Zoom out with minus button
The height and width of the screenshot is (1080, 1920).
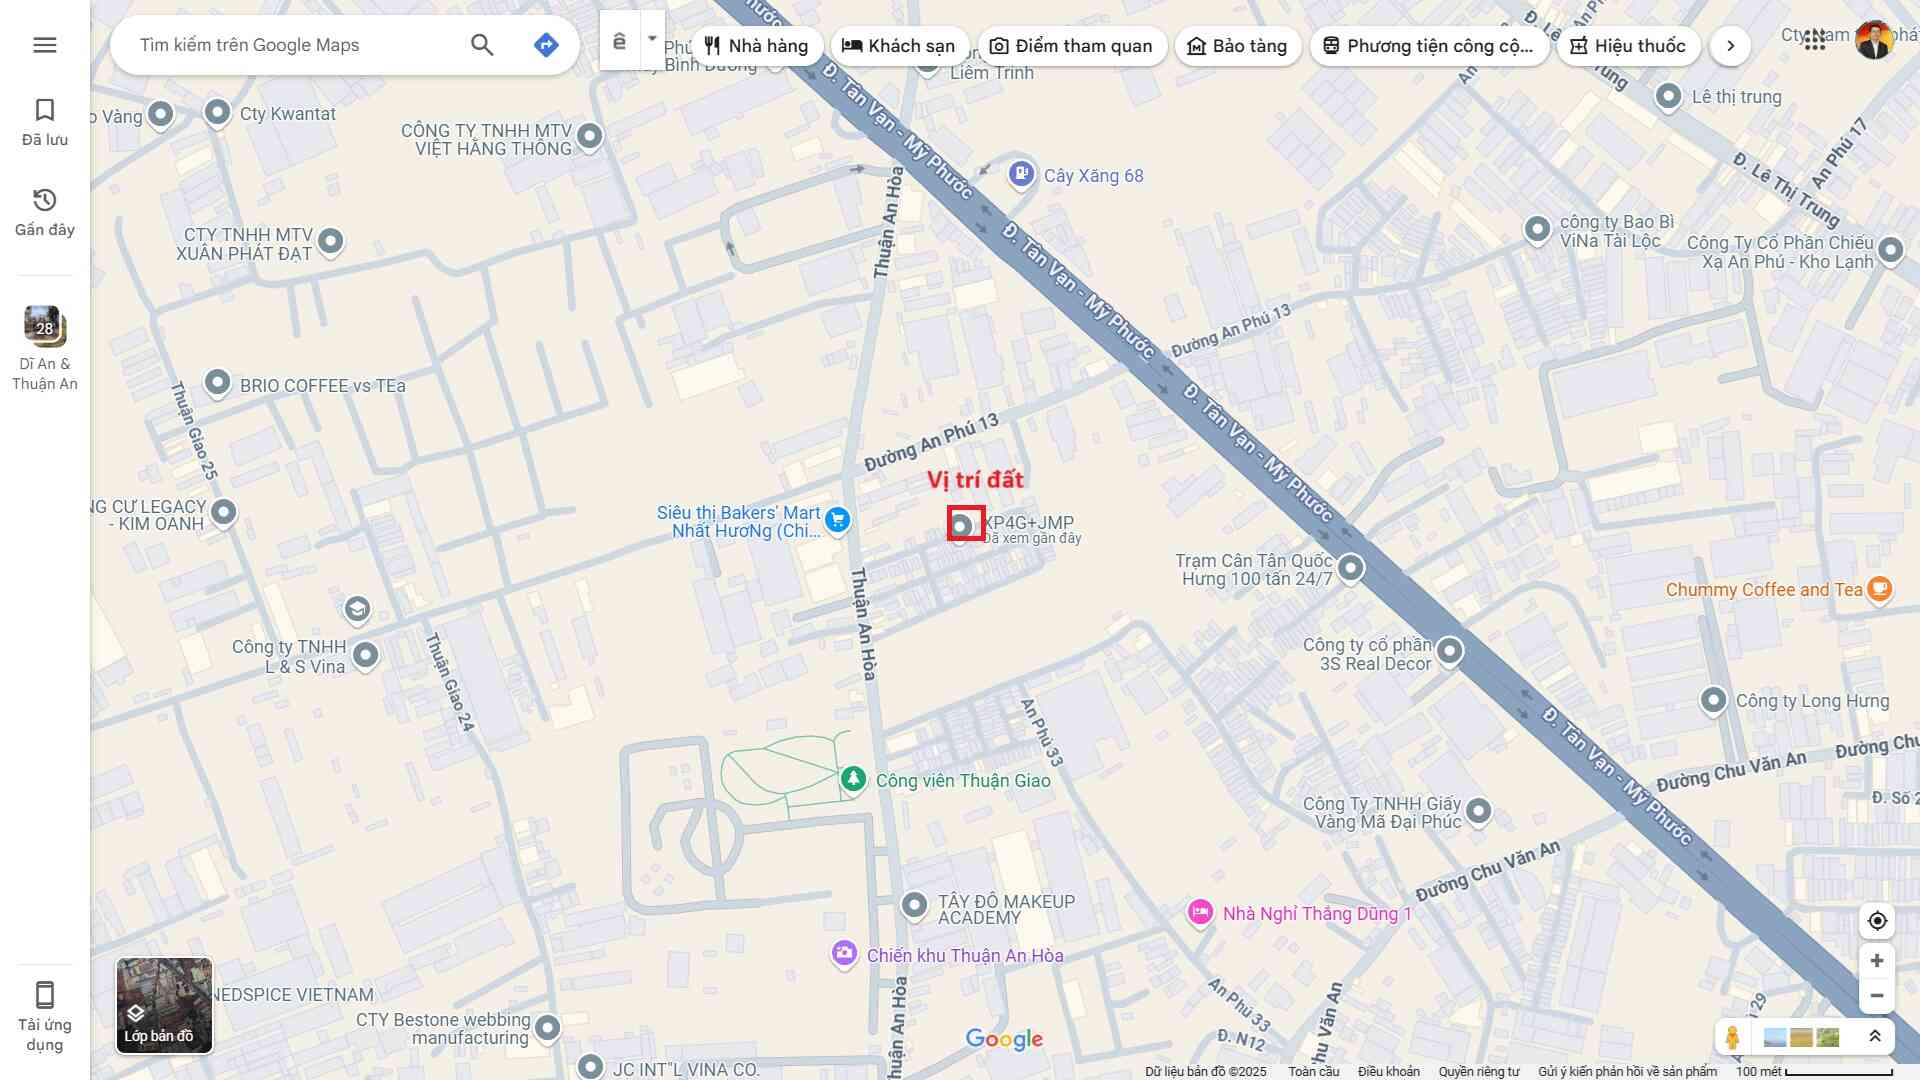(1877, 996)
